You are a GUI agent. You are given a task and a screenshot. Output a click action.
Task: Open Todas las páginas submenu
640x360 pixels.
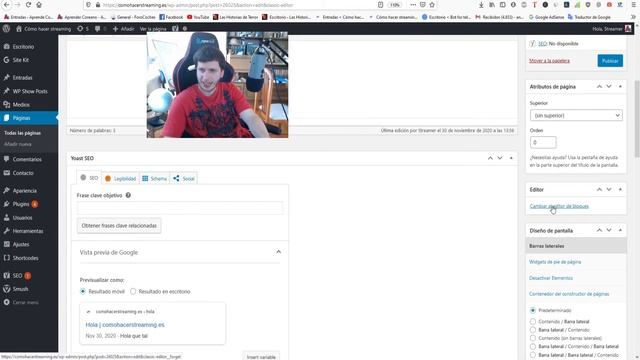22,133
